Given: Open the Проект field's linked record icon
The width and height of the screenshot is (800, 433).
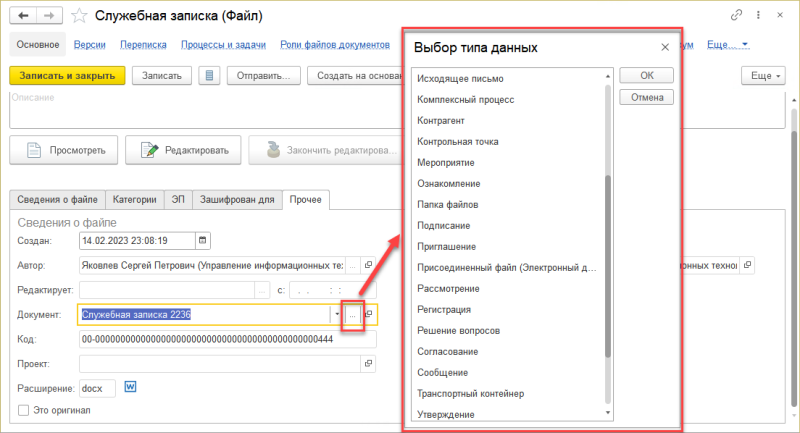Looking at the screenshot, I should 369,362.
